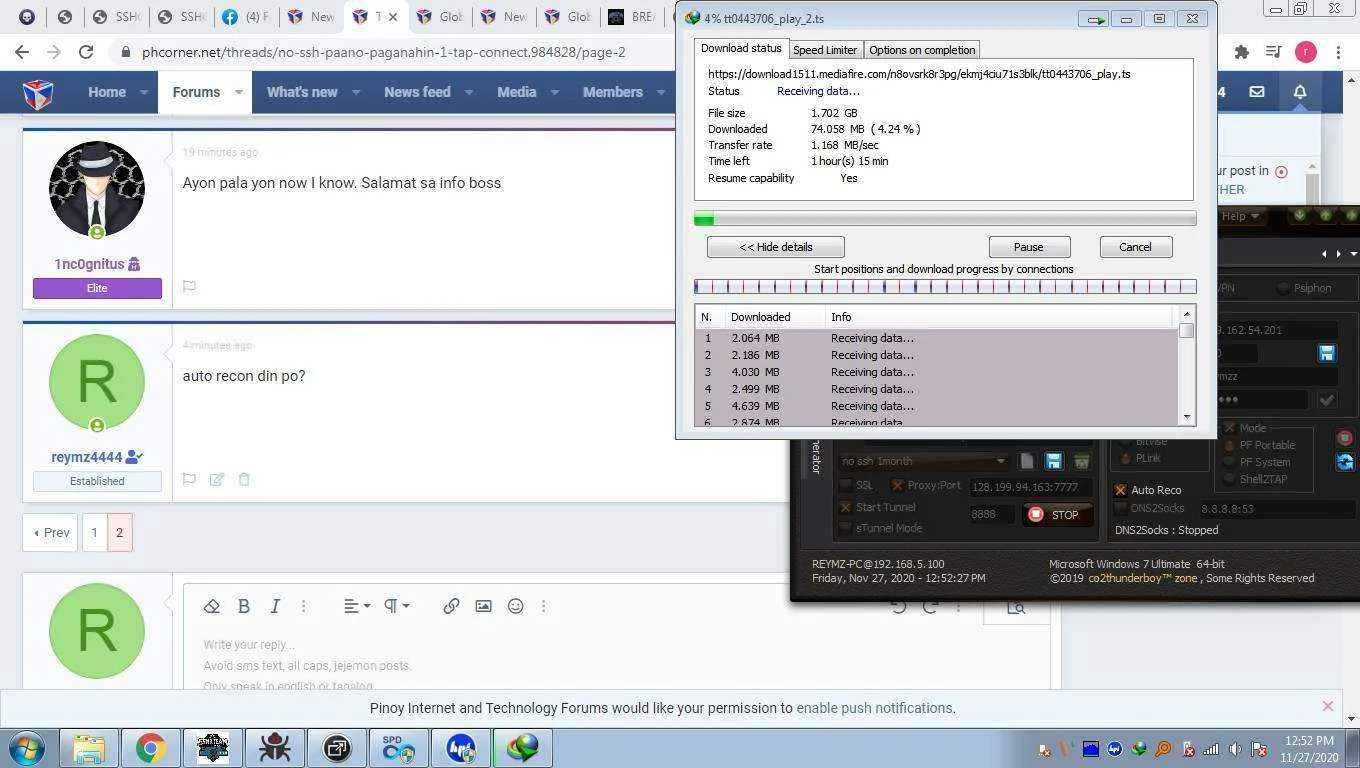The image size is (1360, 768).
Task: Select the Shell2TAP radio option
Action: tap(1231, 479)
